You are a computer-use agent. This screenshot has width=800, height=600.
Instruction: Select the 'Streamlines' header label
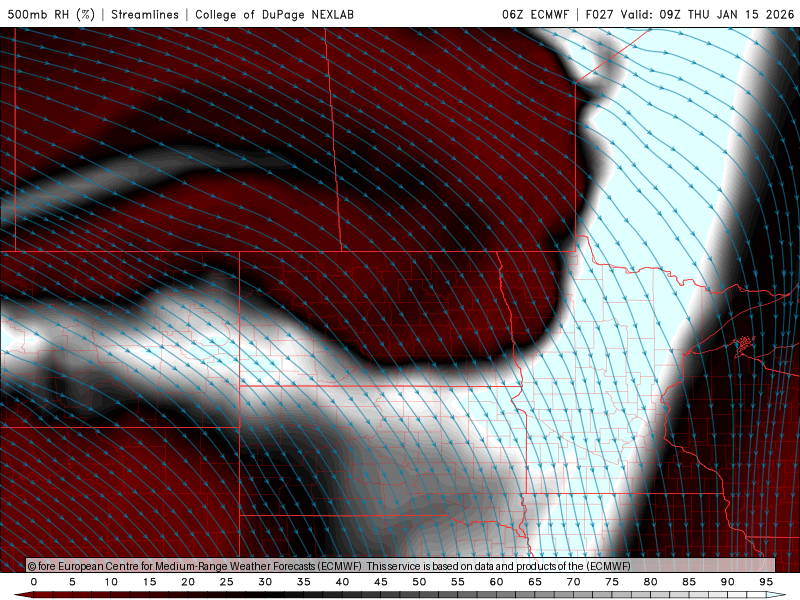pos(145,14)
